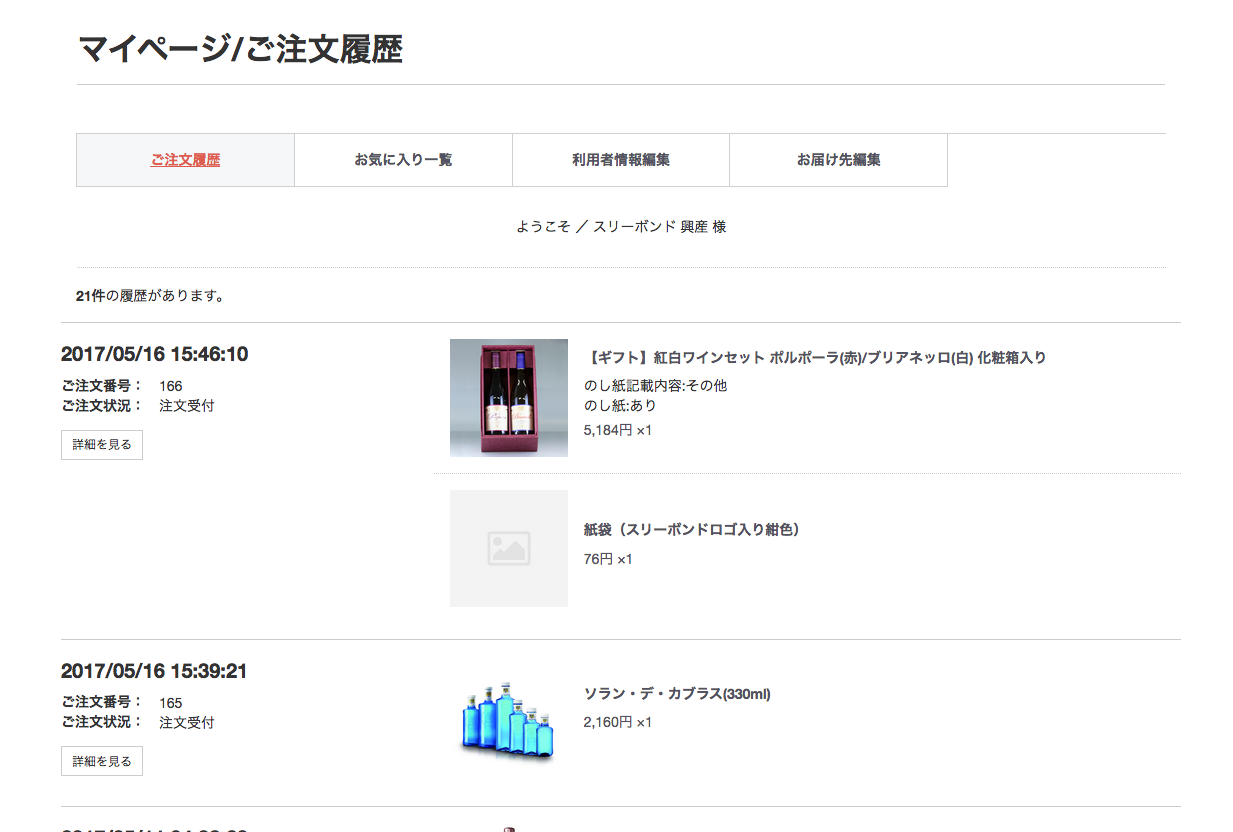Select the ご注文履歴 tab
This screenshot has height=832, width=1233.
pos(185,160)
